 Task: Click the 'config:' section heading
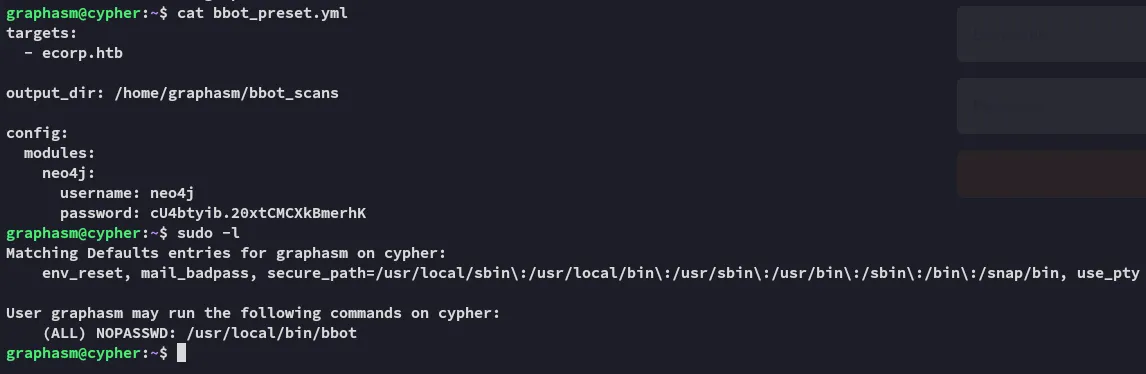click(x=37, y=133)
